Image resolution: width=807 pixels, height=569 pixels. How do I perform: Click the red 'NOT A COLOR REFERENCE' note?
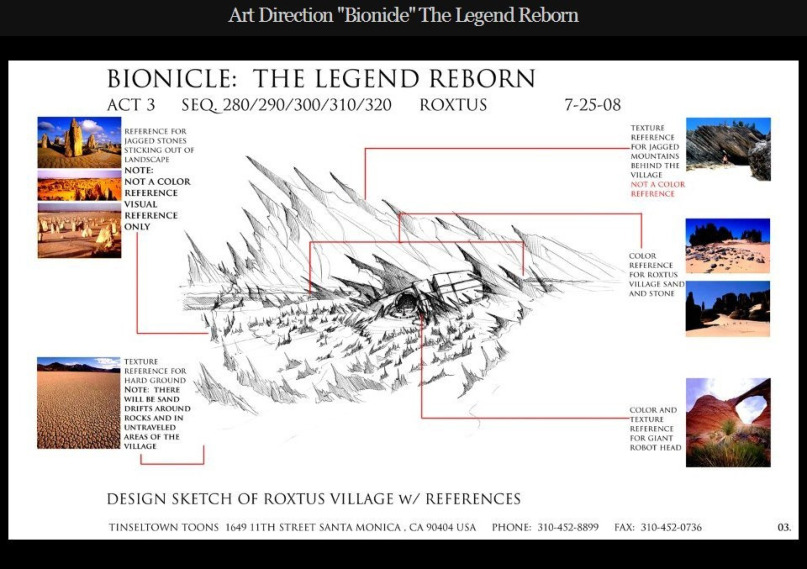coord(658,189)
